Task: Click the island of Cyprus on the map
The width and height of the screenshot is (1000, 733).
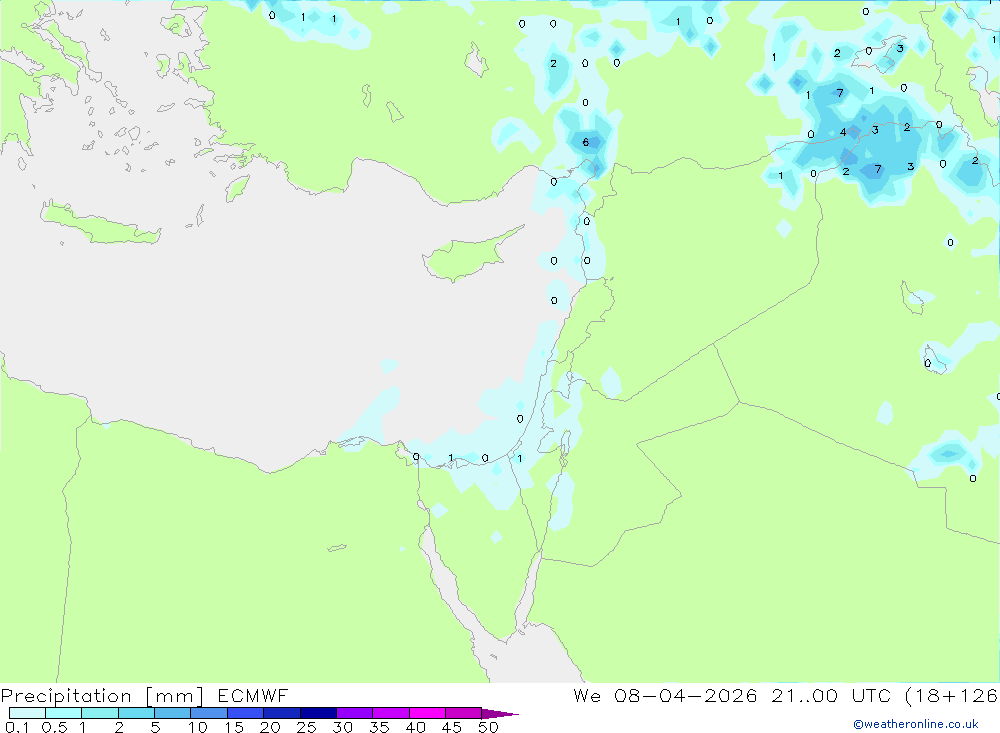Action: click(468, 256)
